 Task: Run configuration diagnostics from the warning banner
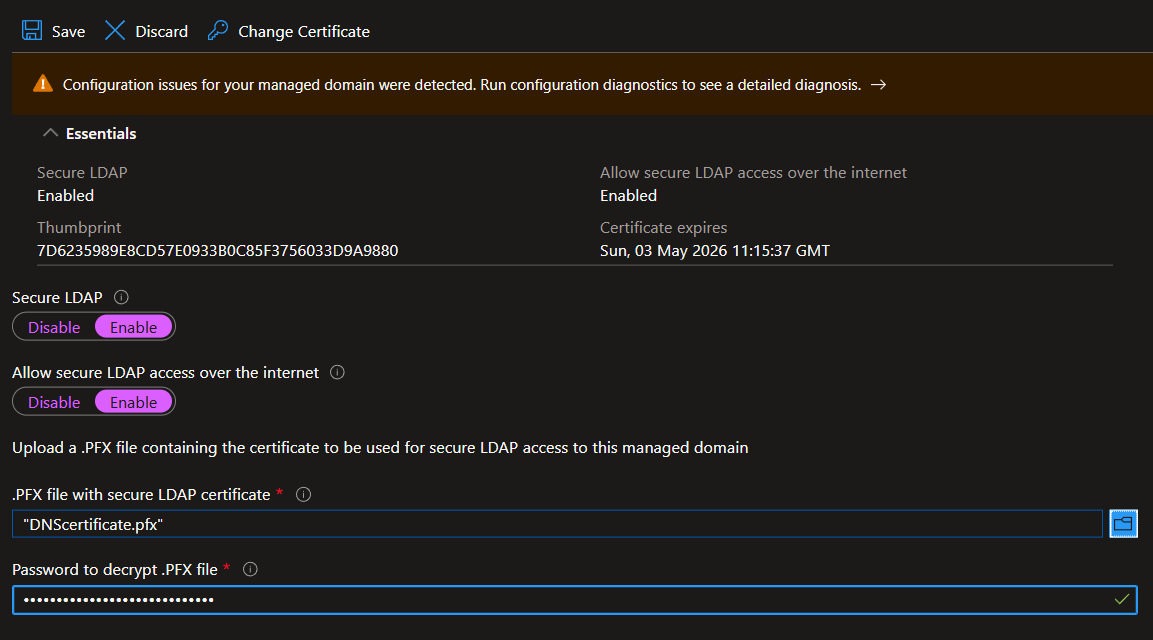point(461,85)
